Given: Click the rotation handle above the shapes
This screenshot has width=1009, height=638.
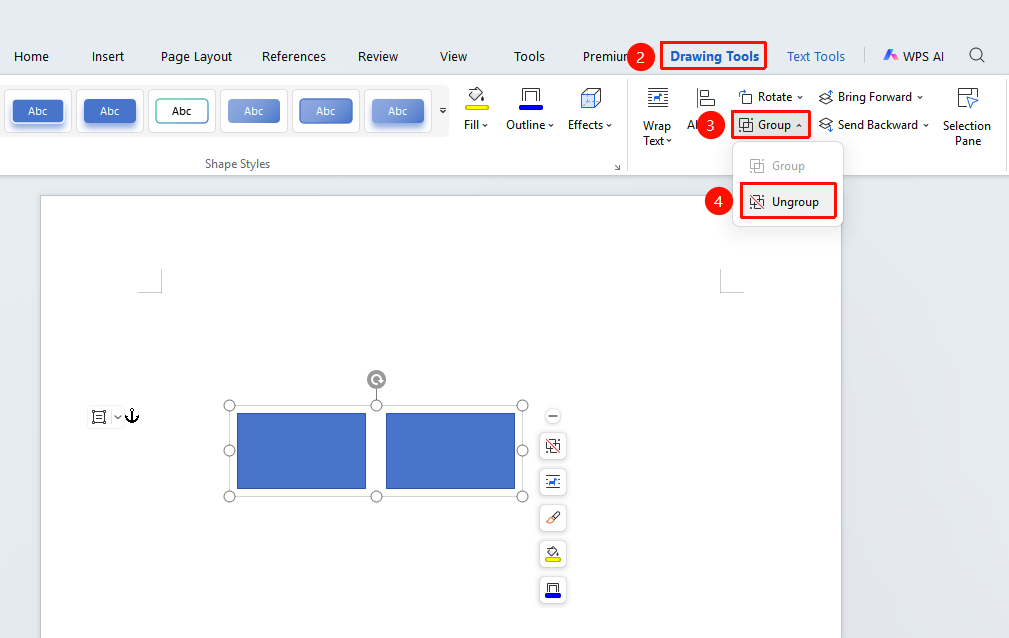Looking at the screenshot, I should 376,379.
